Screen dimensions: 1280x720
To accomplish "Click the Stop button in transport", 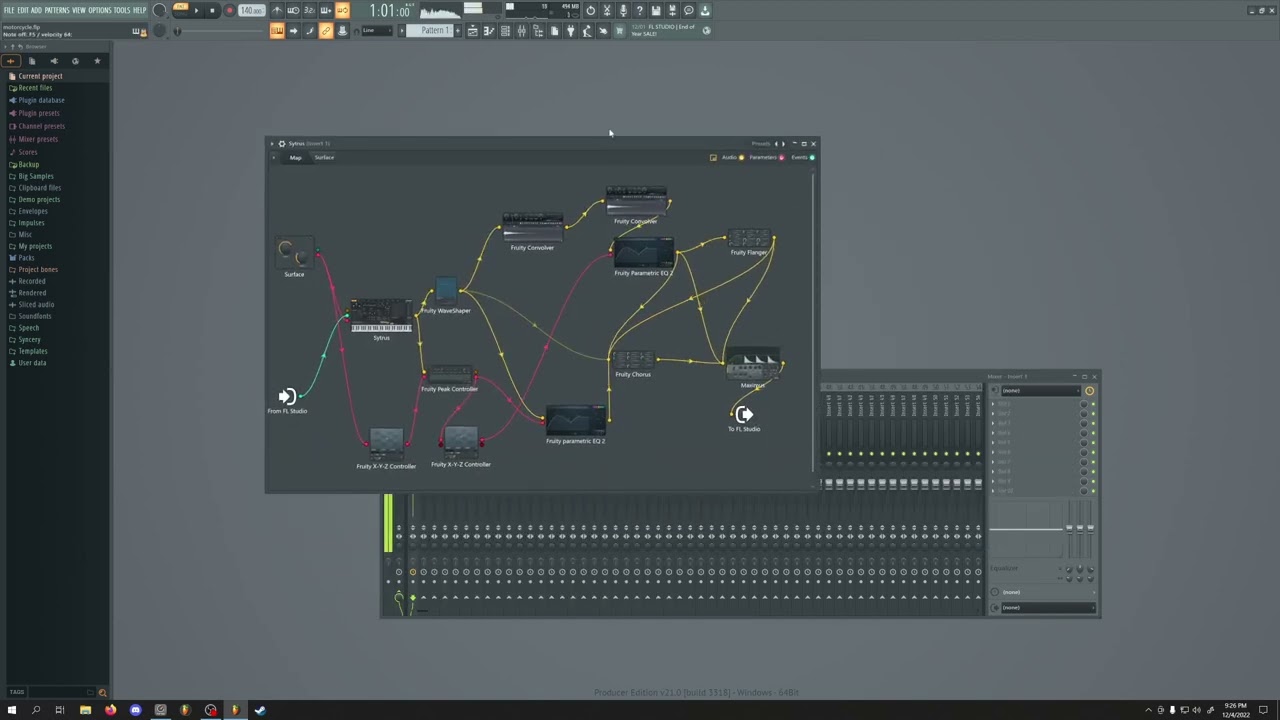I will point(212,10).
